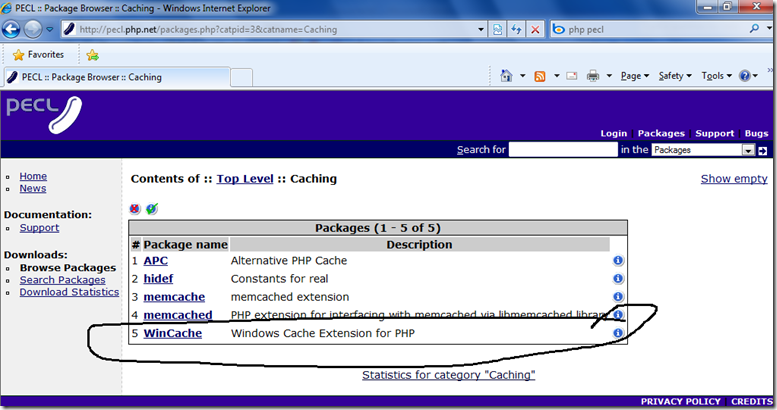Viewport: 777px width, 410px height.
Task: Follow the Login link in header
Action: pos(613,133)
